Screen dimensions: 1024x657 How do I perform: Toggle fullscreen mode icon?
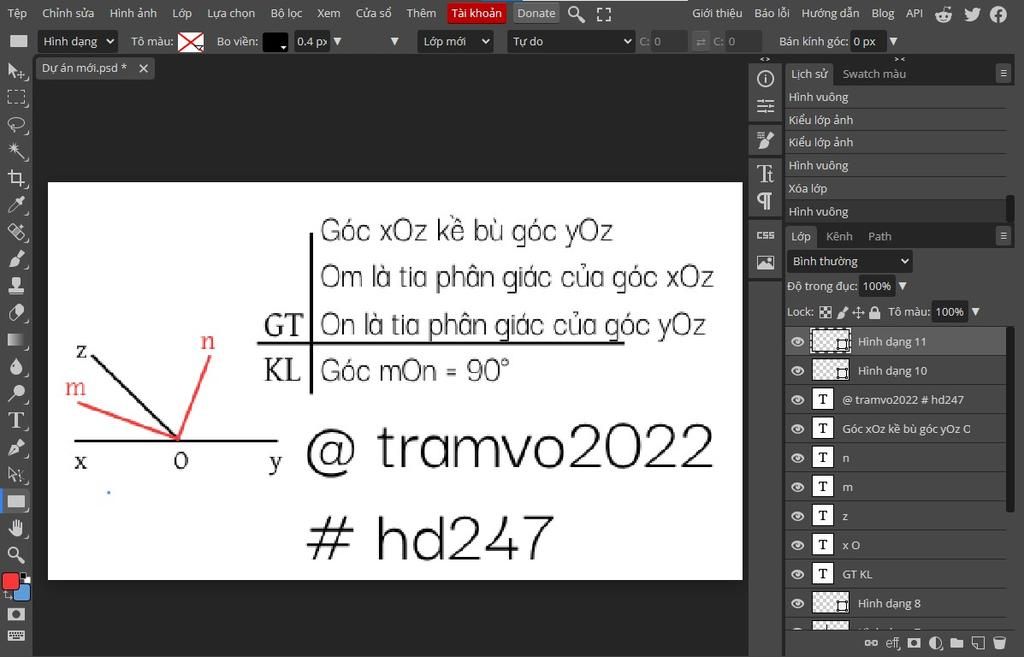pyautogui.click(x=604, y=14)
